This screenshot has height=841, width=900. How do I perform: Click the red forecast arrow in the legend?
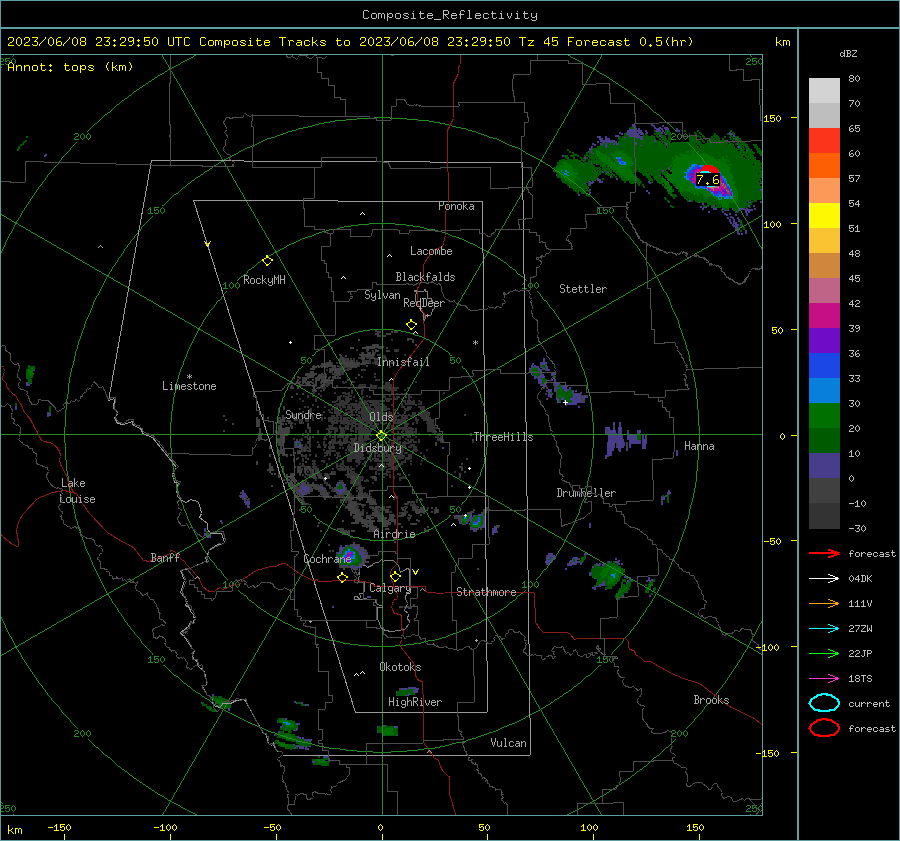pos(824,553)
